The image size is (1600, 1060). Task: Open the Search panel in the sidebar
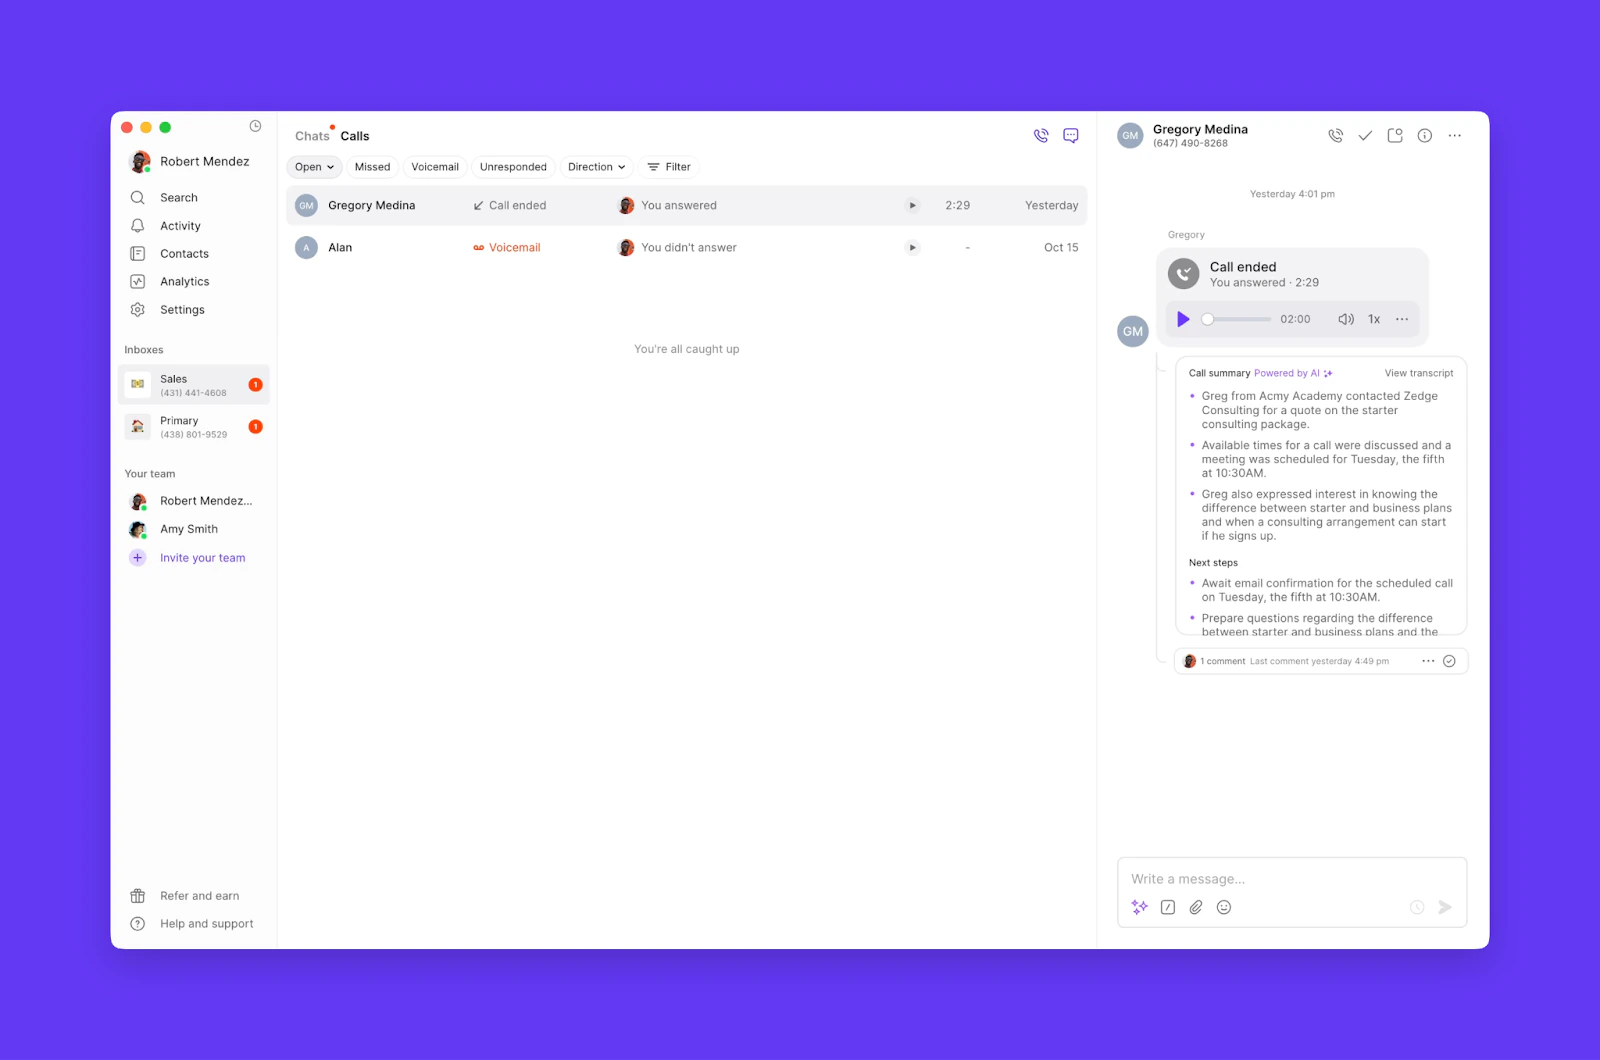181,197
